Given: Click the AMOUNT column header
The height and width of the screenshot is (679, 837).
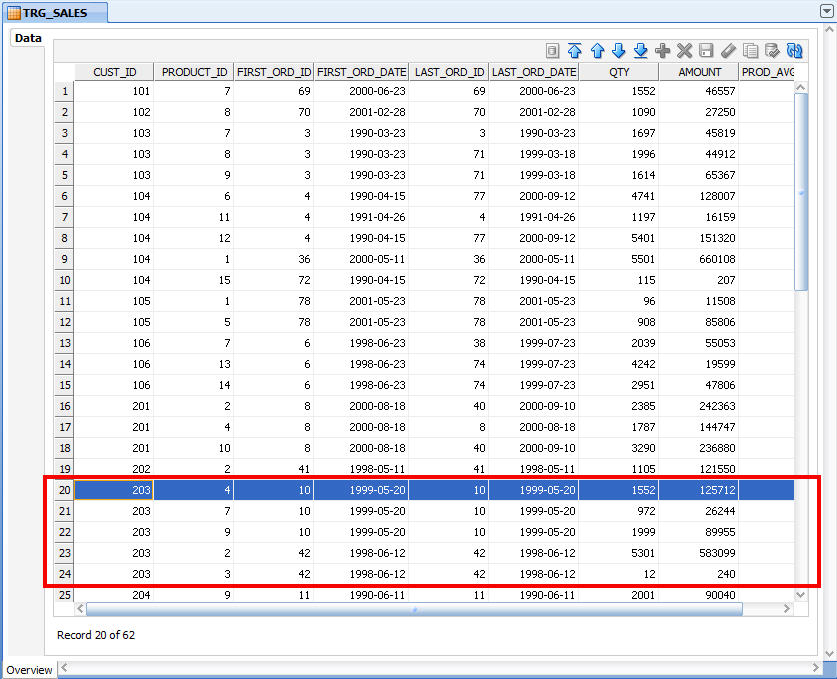Looking at the screenshot, I should click(x=699, y=72).
